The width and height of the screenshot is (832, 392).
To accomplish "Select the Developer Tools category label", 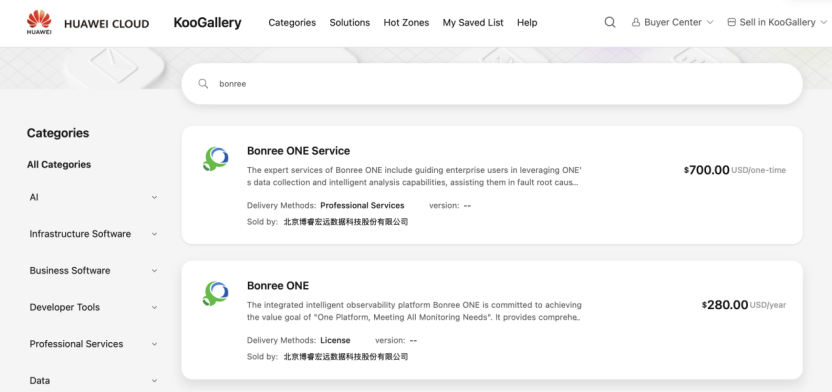I will point(65,307).
